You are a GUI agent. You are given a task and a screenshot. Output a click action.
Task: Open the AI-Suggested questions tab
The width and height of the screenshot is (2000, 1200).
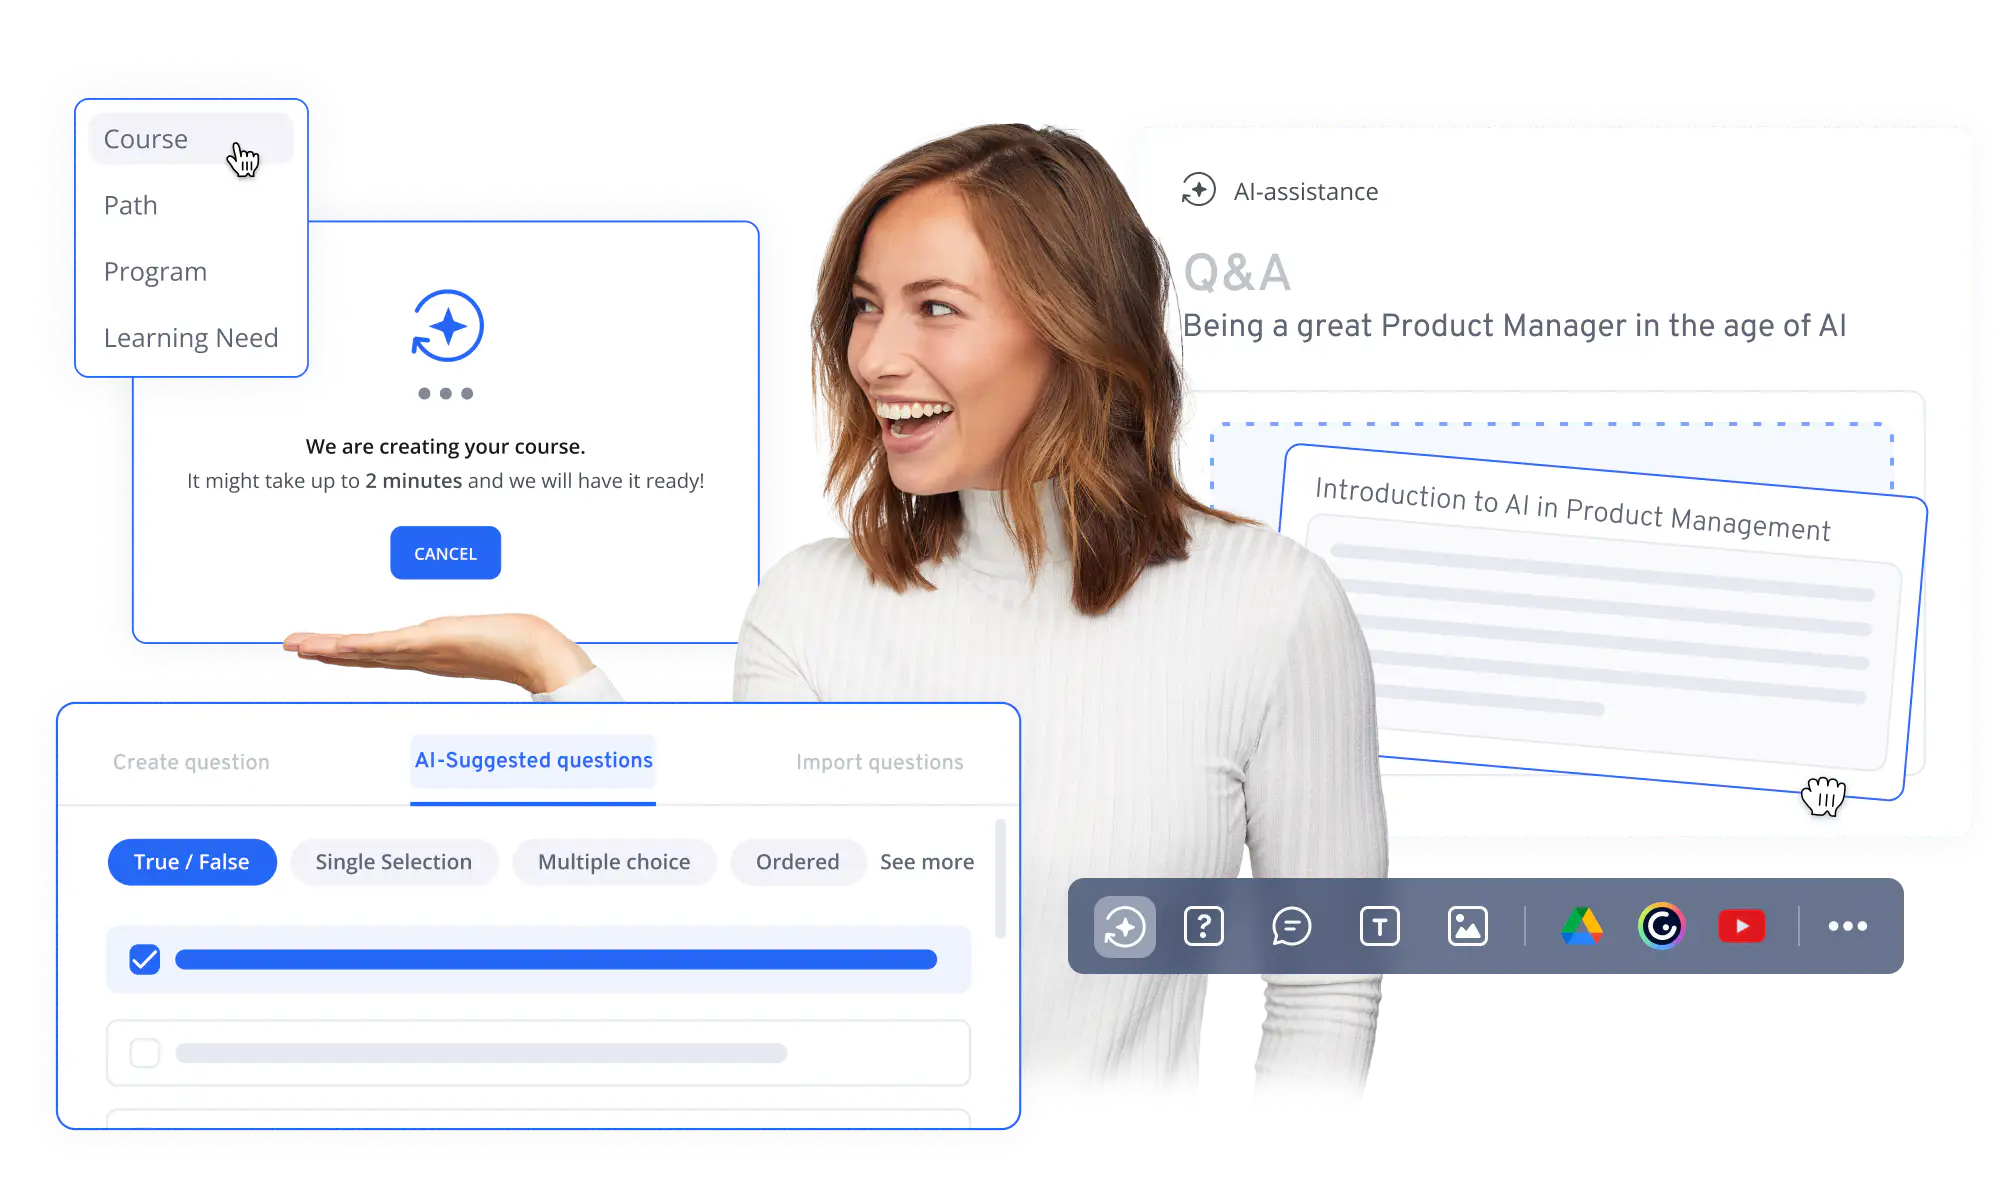pyautogui.click(x=533, y=760)
